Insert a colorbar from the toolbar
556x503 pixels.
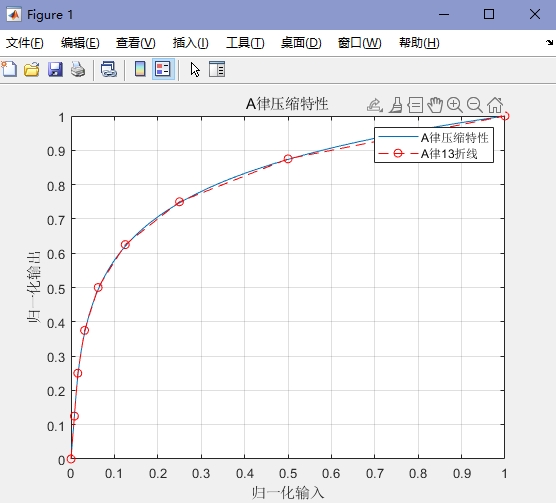pos(140,69)
